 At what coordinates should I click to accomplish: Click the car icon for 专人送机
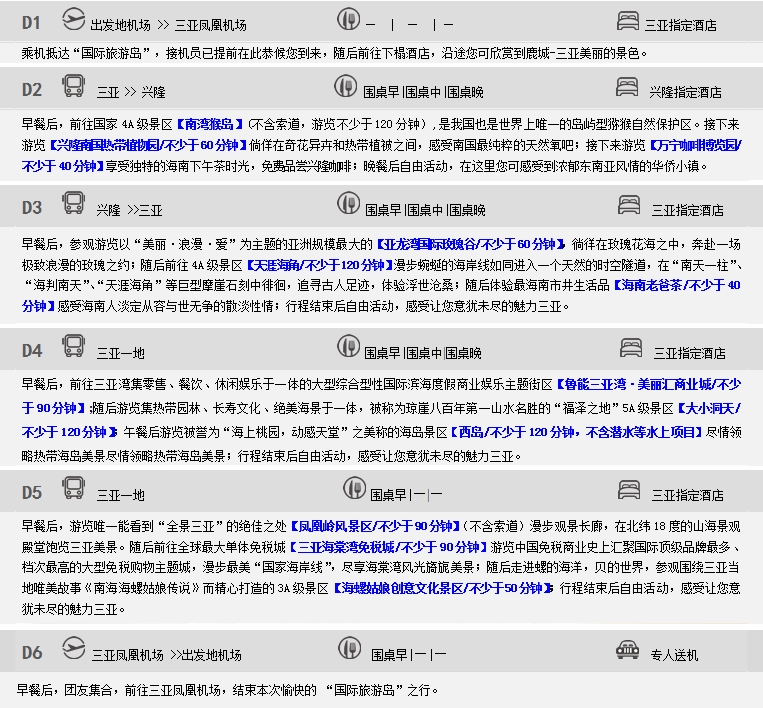click(627, 651)
